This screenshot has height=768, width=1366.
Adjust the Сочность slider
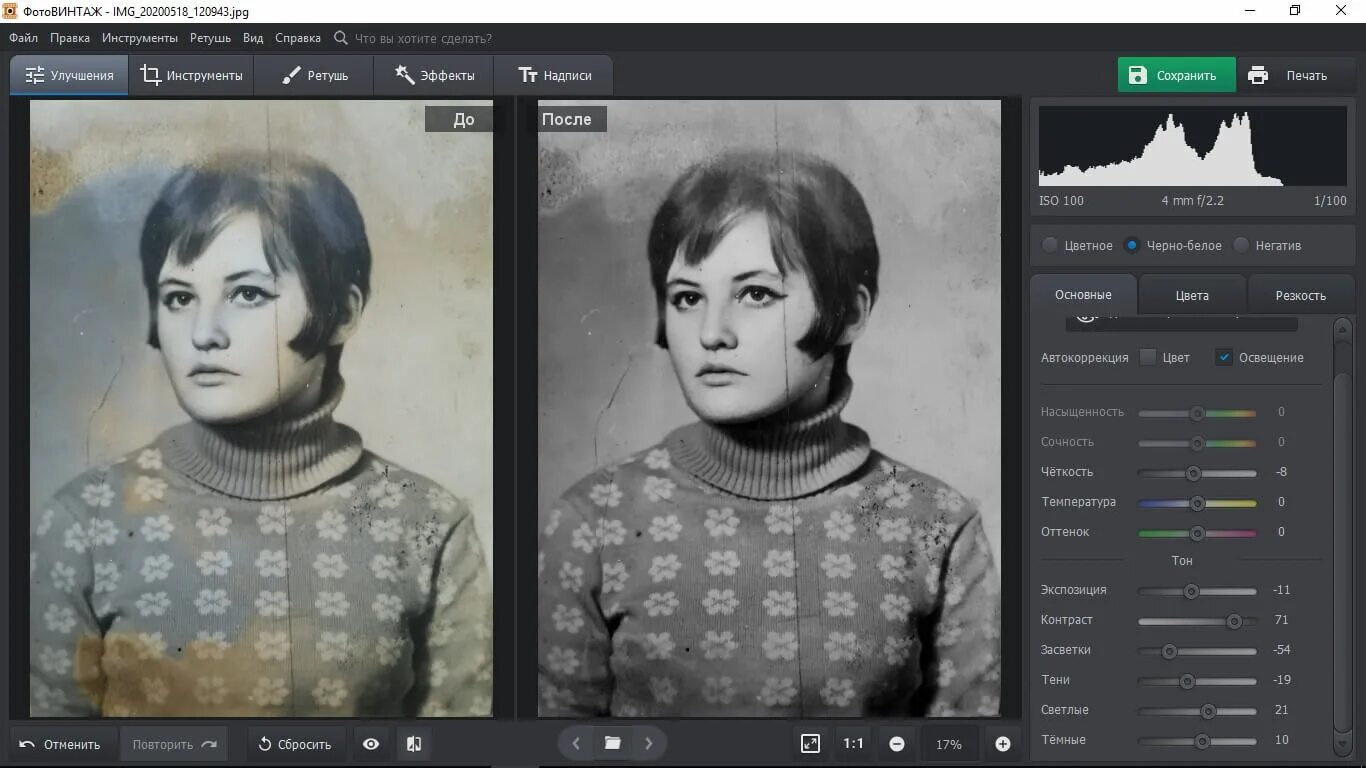point(1197,443)
